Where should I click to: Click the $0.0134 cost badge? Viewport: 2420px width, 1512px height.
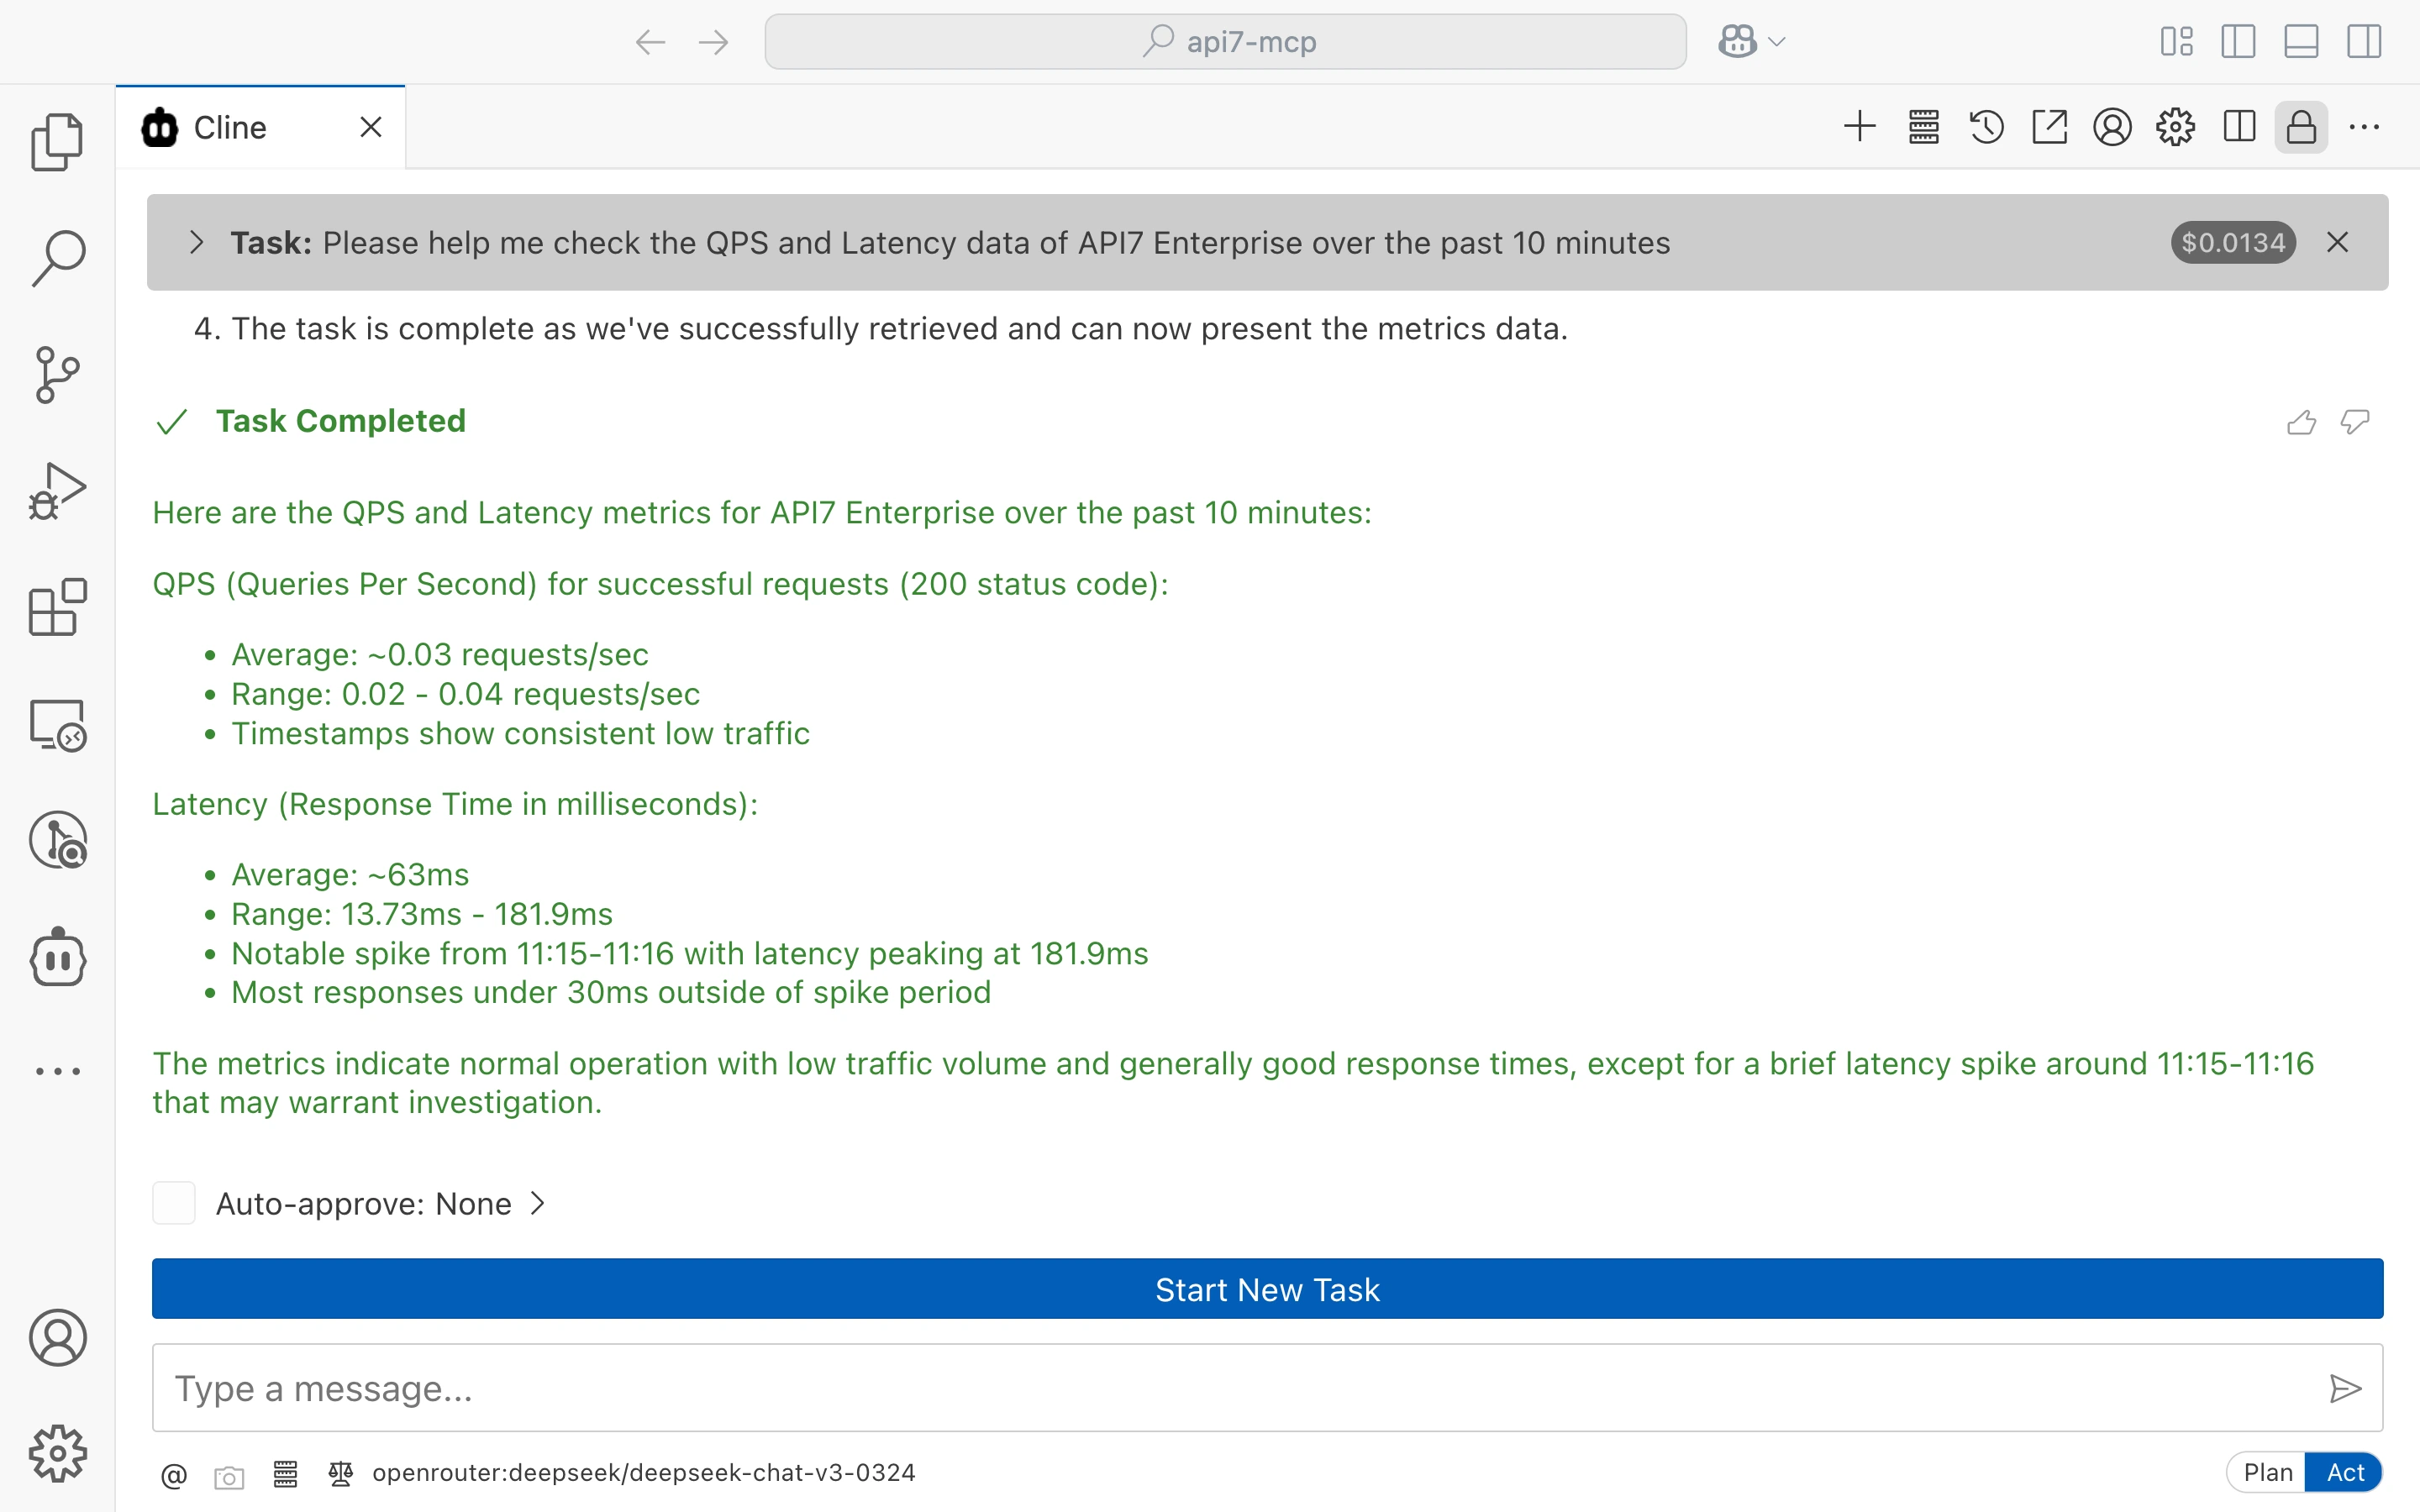(x=2232, y=243)
